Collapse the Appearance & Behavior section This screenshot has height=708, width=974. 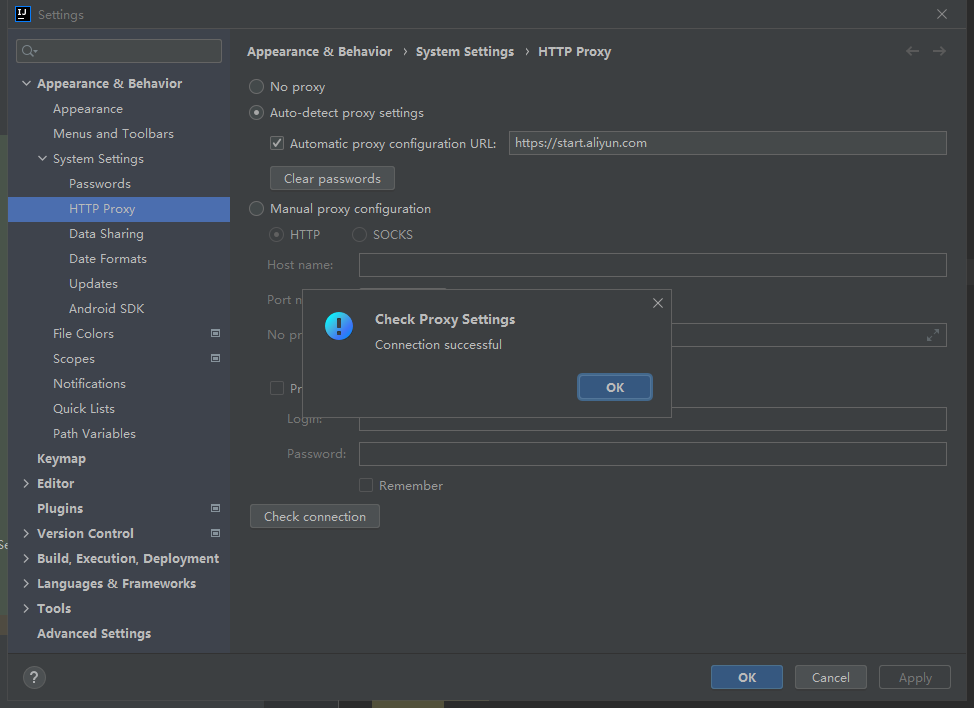[26, 83]
